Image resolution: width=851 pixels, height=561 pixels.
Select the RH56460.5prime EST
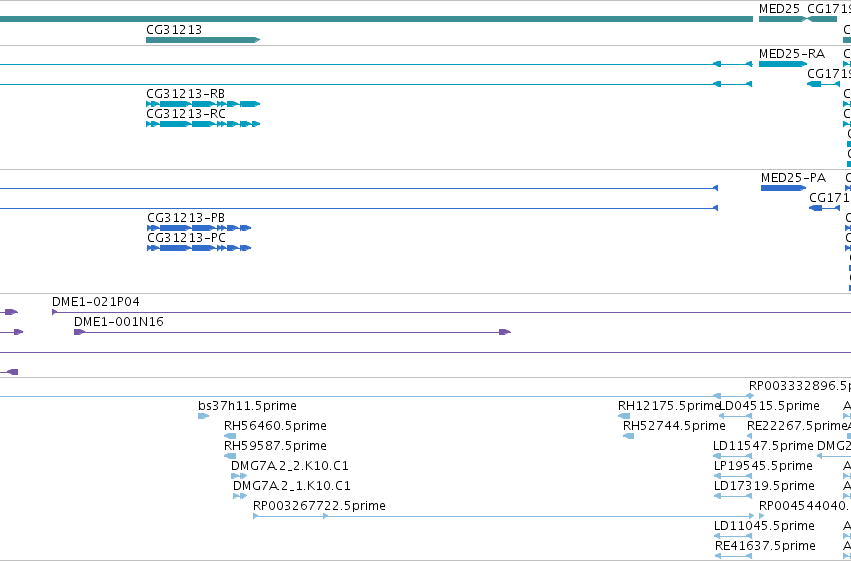tap(230, 436)
